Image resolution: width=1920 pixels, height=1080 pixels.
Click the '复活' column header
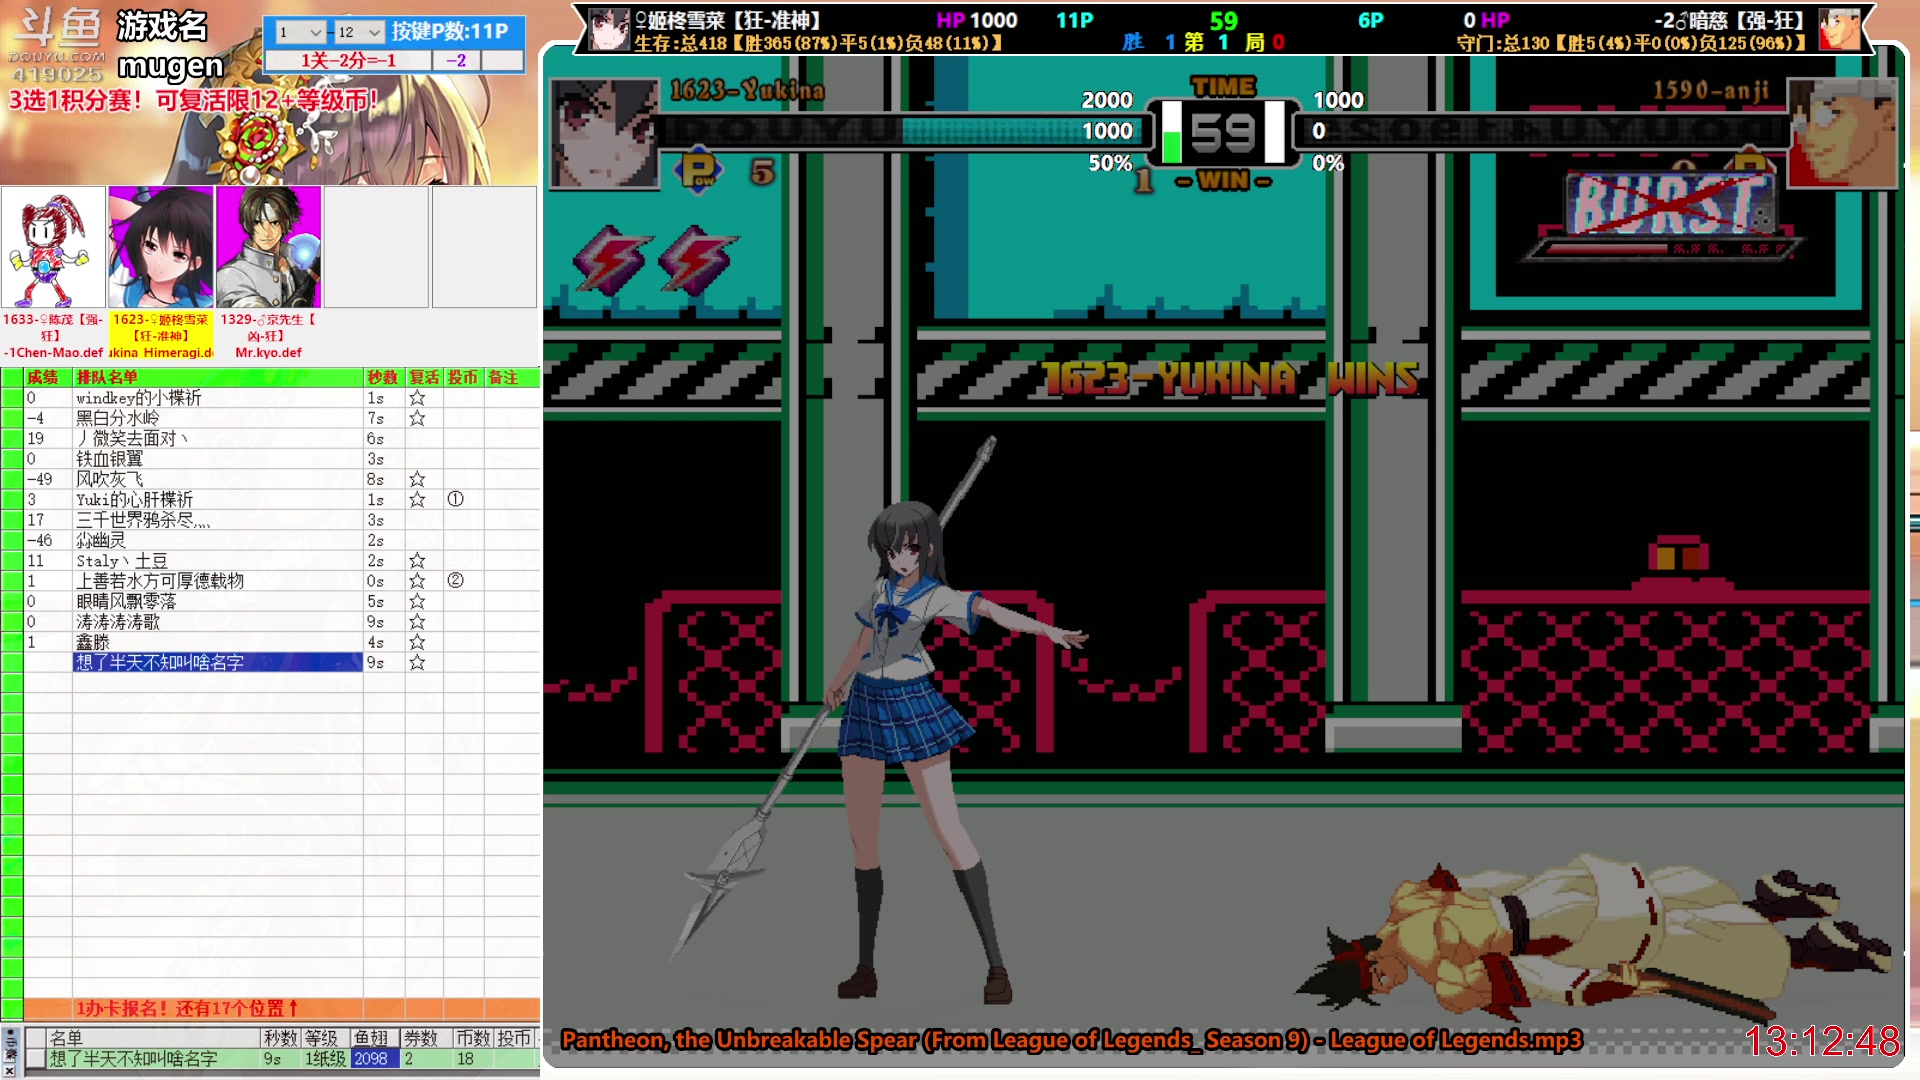click(x=424, y=377)
